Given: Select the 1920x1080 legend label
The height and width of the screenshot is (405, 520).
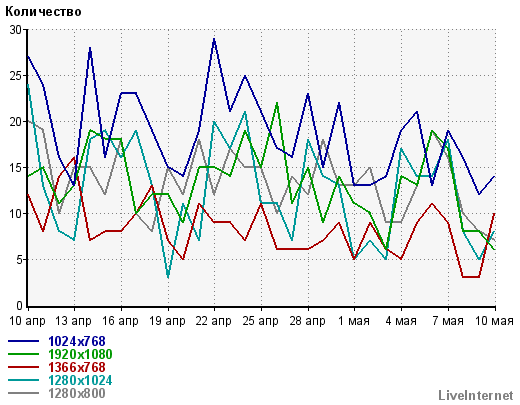Looking at the screenshot, I should (x=80, y=354).
